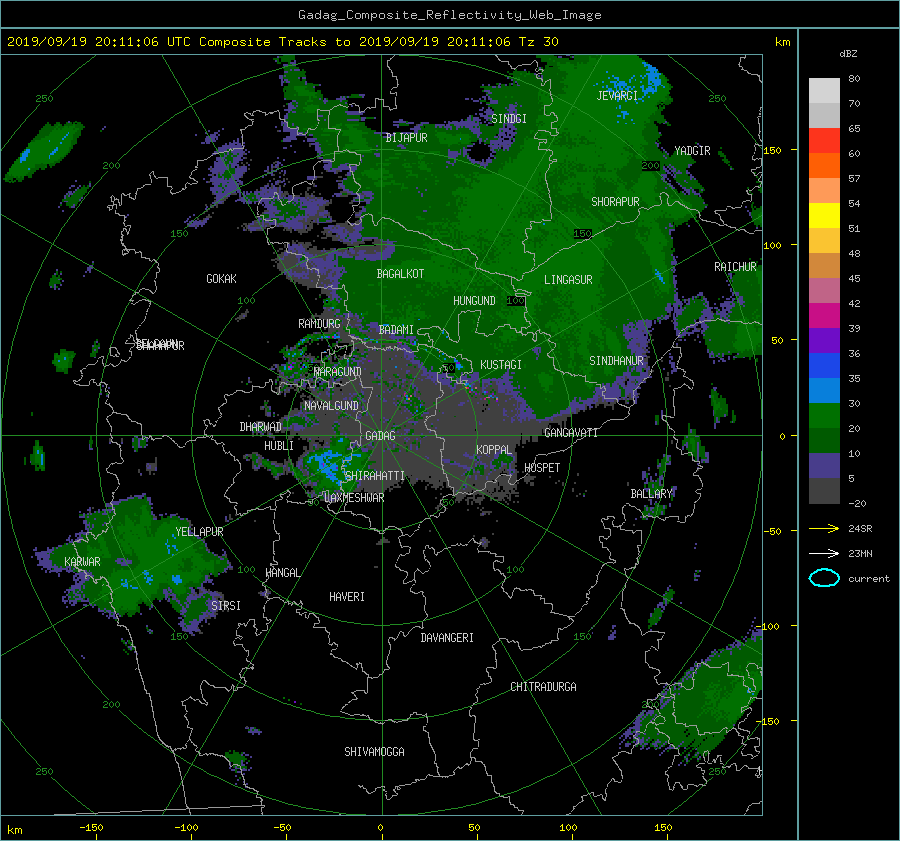Click the KUSTAGI label
This screenshot has width=900, height=841.
click(501, 365)
